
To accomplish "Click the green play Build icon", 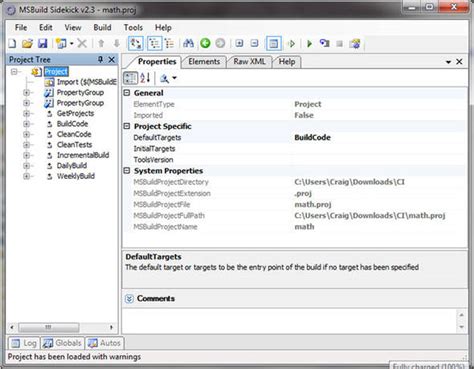I will 309,43.
